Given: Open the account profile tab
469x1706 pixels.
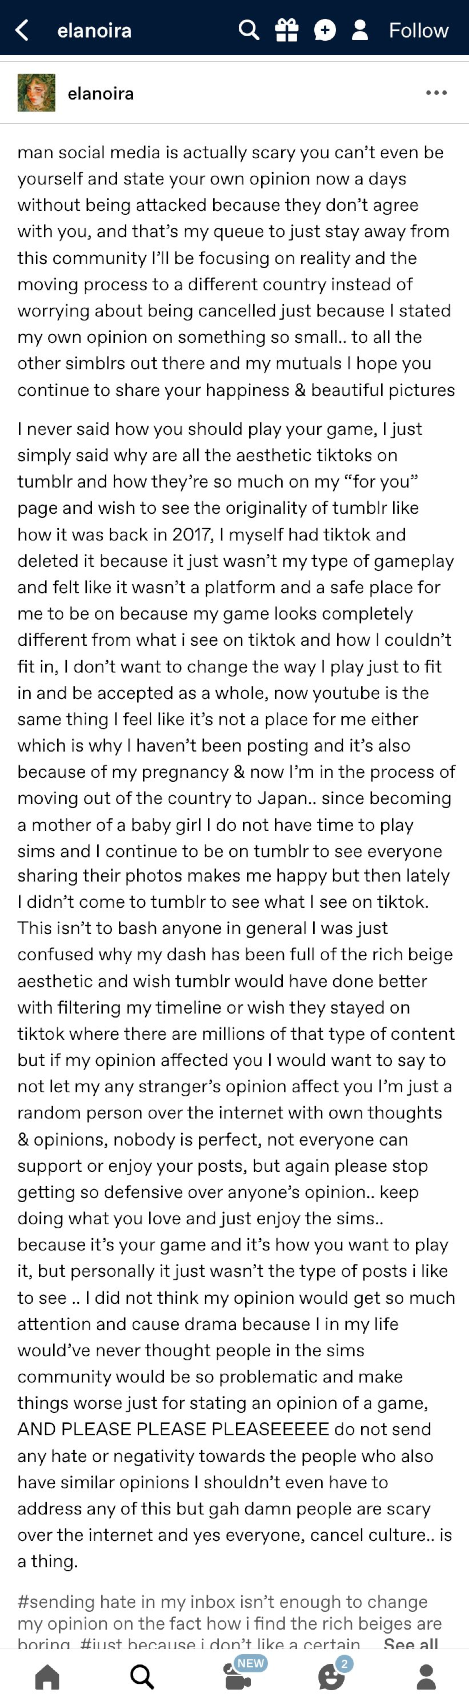Looking at the screenshot, I should tap(426, 1677).
